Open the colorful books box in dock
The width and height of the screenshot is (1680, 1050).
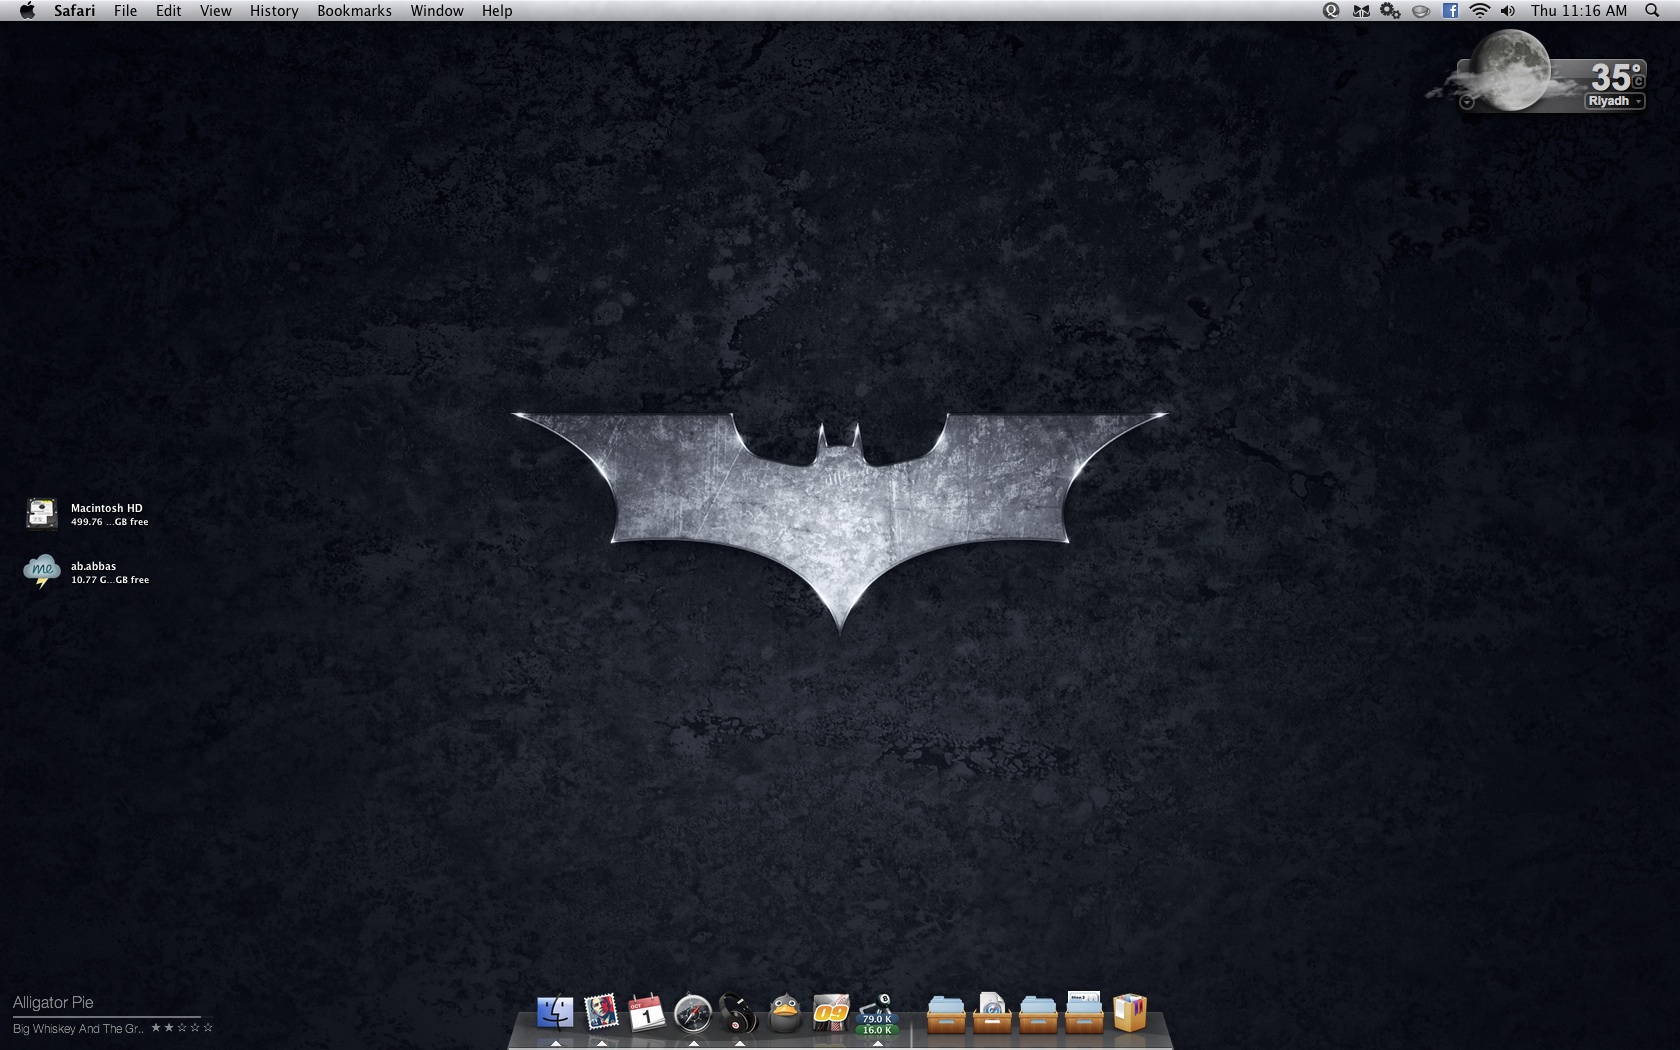[1130, 1013]
